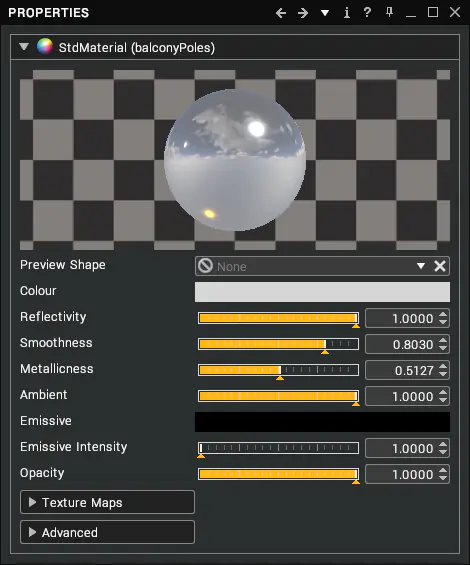Click the Colour swatch
Viewport: 470px width, 565px height.
pos(322,292)
